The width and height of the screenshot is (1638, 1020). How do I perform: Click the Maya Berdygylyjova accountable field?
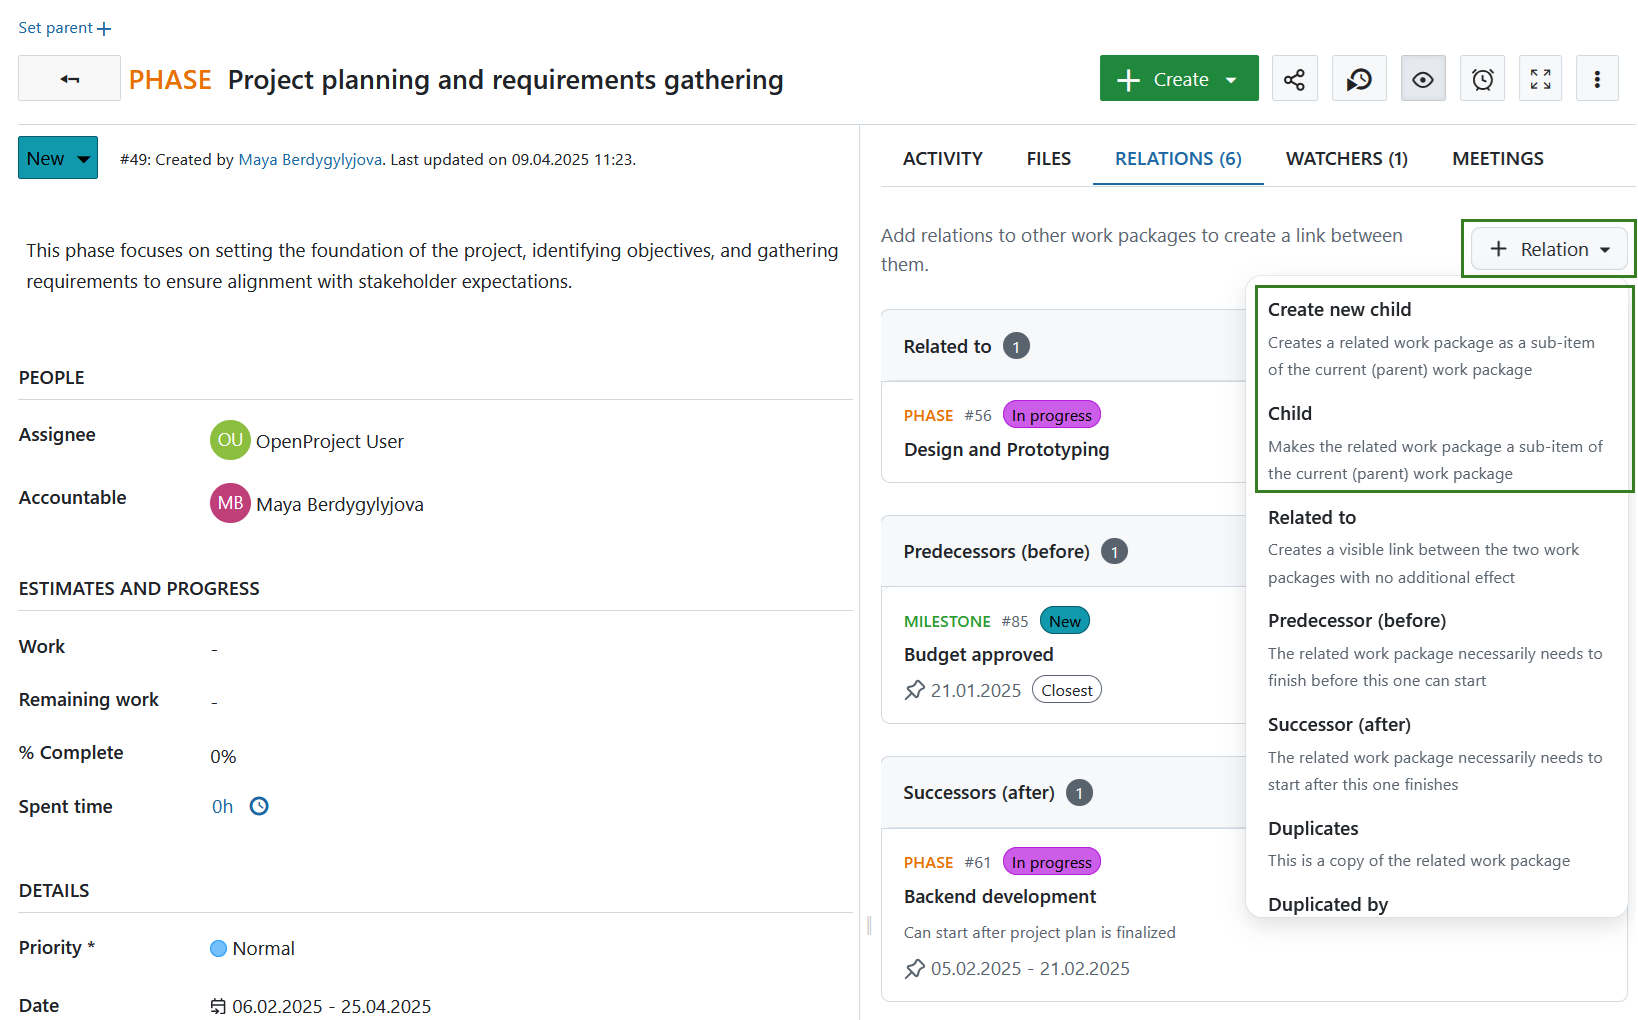click(340, 504)
